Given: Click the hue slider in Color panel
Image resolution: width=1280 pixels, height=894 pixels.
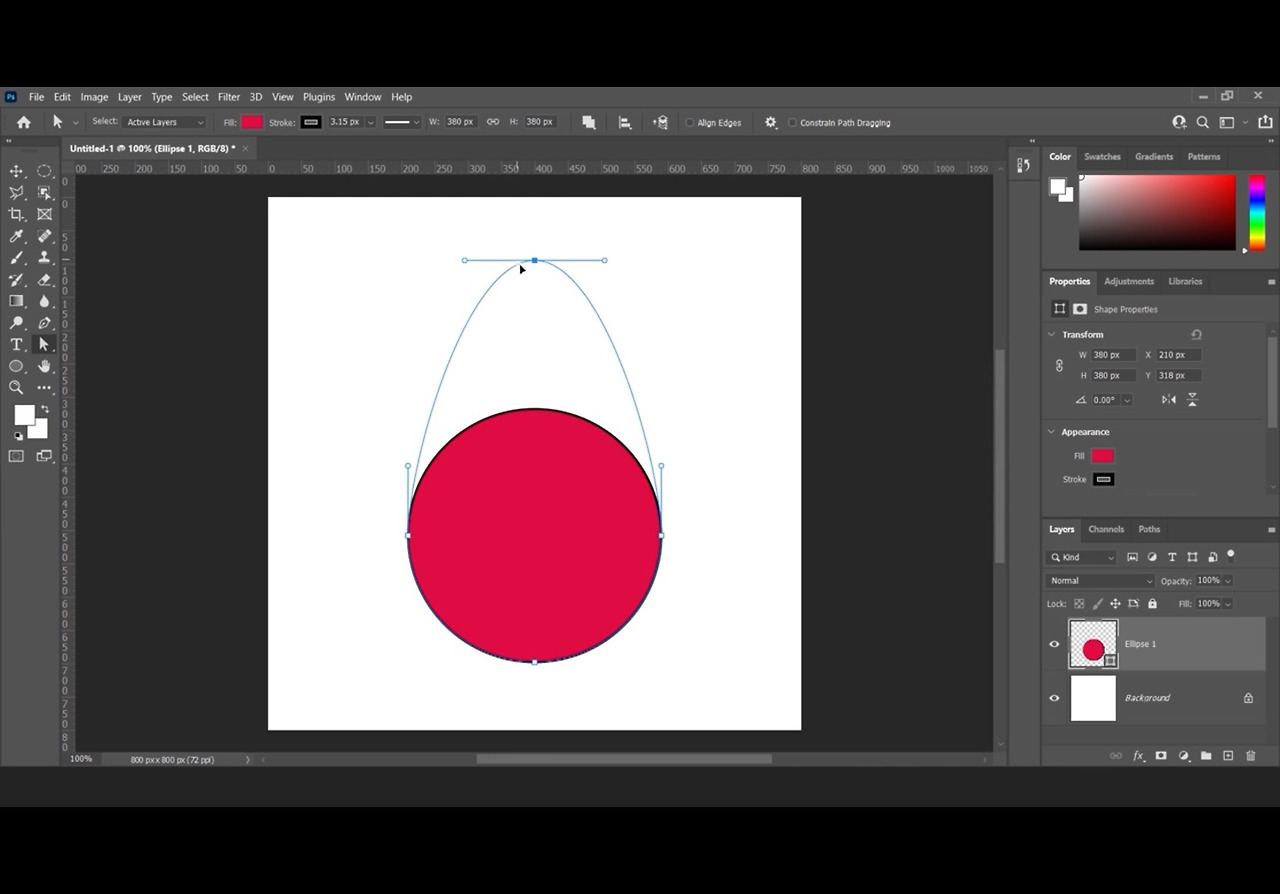Looking at the screenshot, I should (x=1257, y=212).
